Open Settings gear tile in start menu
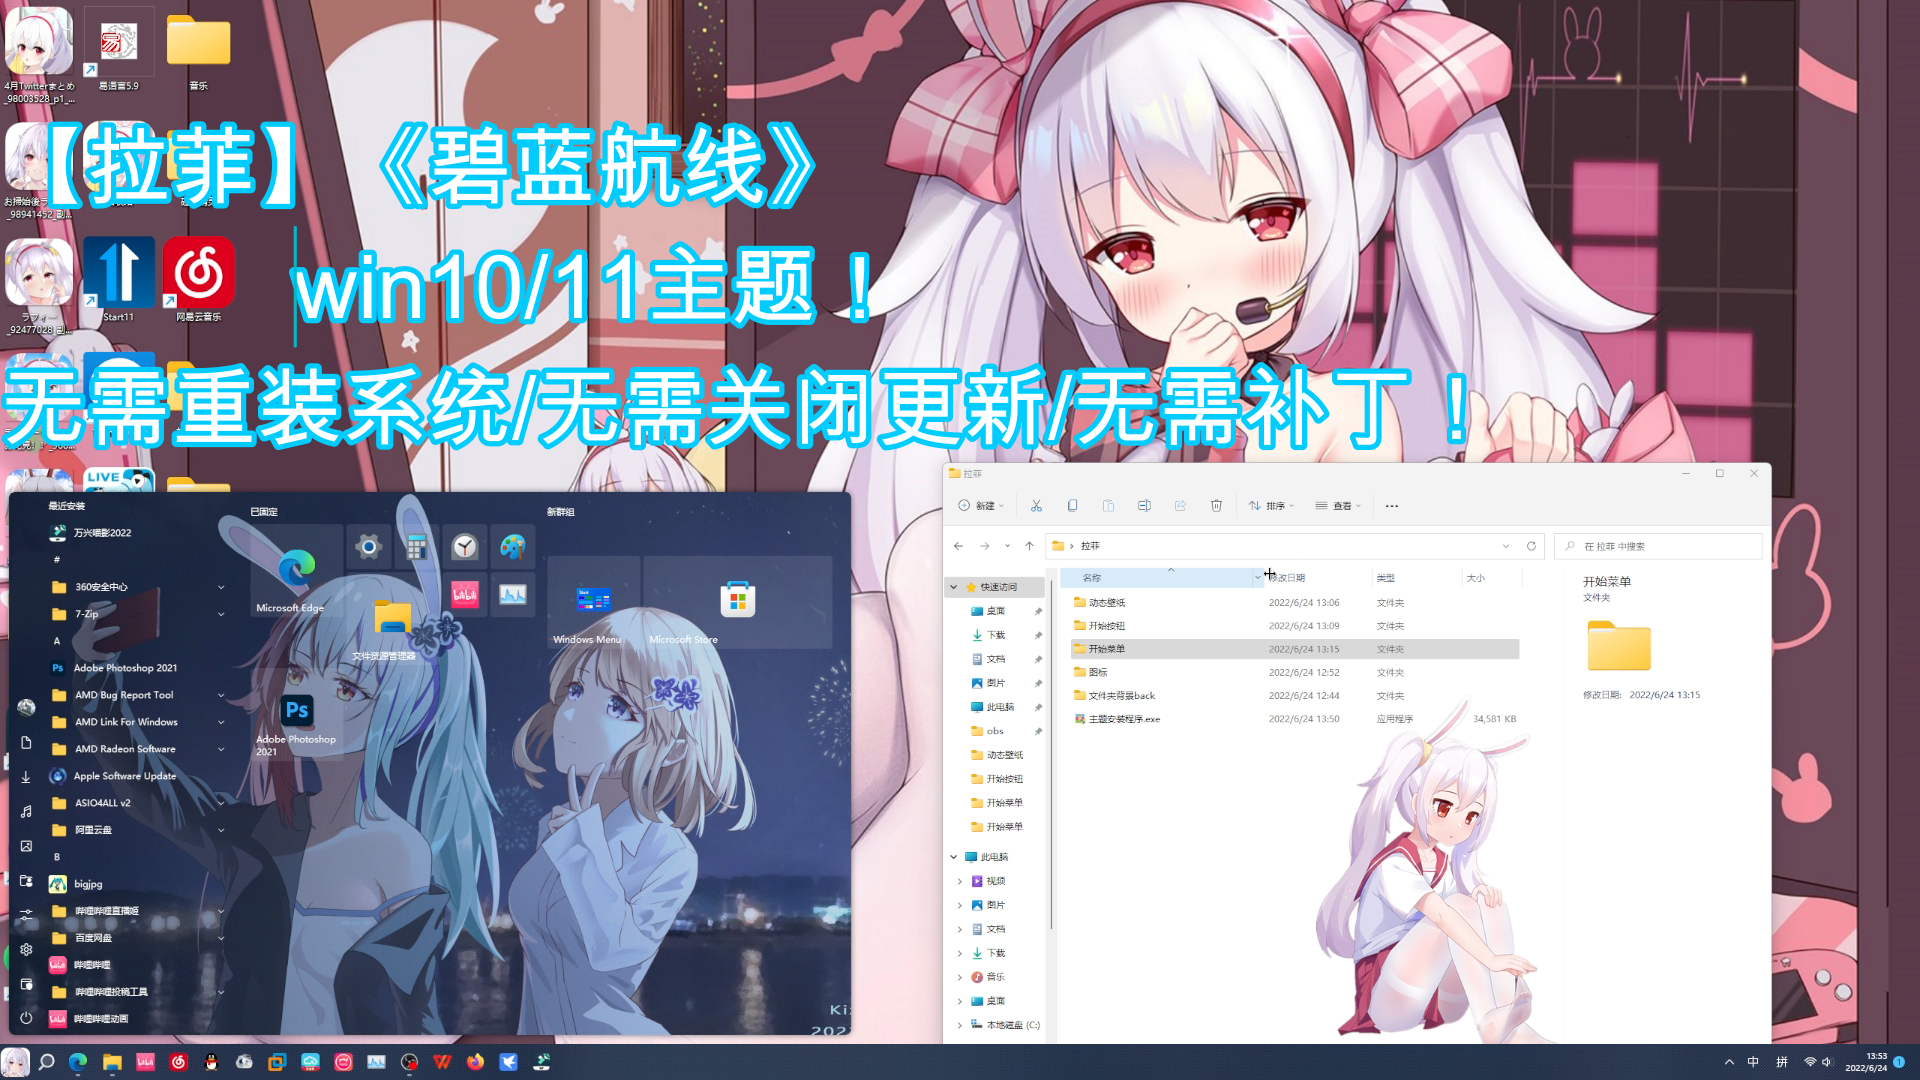Screen dimensions: 1920x1080 (369, 546)
